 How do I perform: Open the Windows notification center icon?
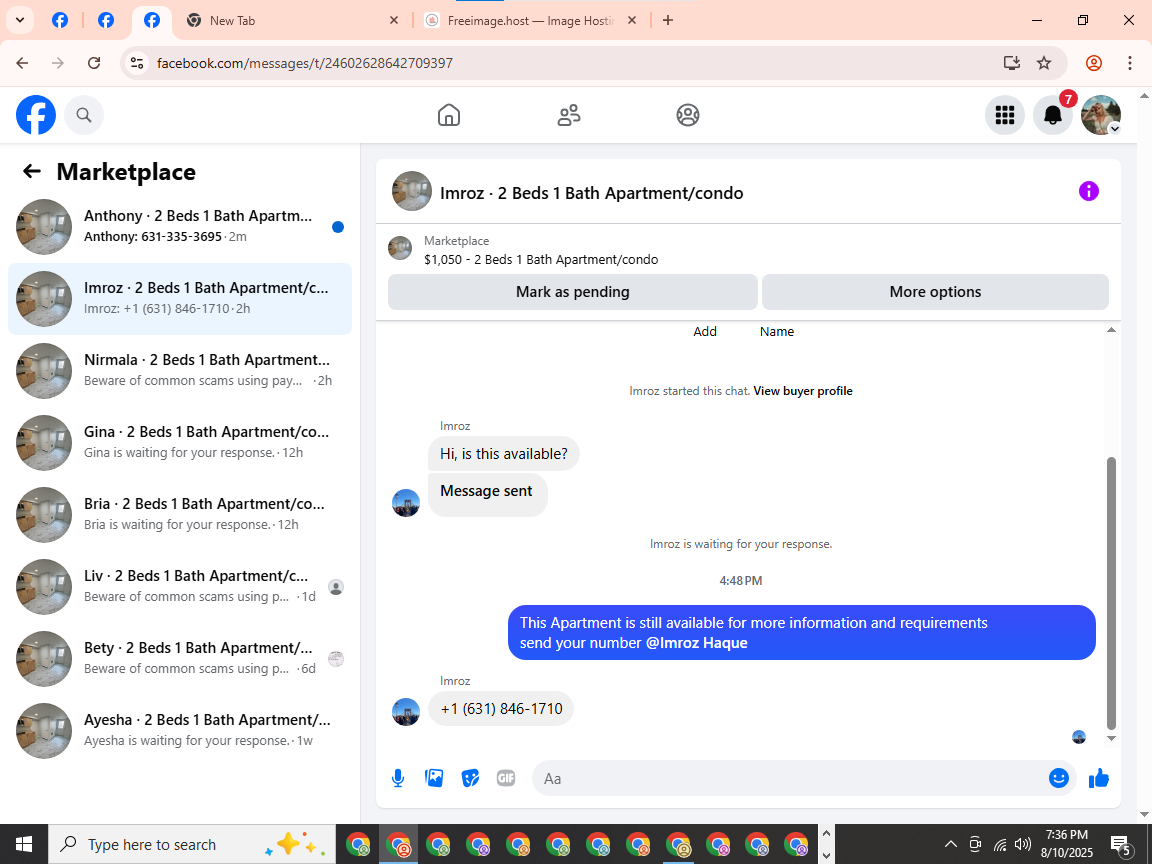point(1120,844)
